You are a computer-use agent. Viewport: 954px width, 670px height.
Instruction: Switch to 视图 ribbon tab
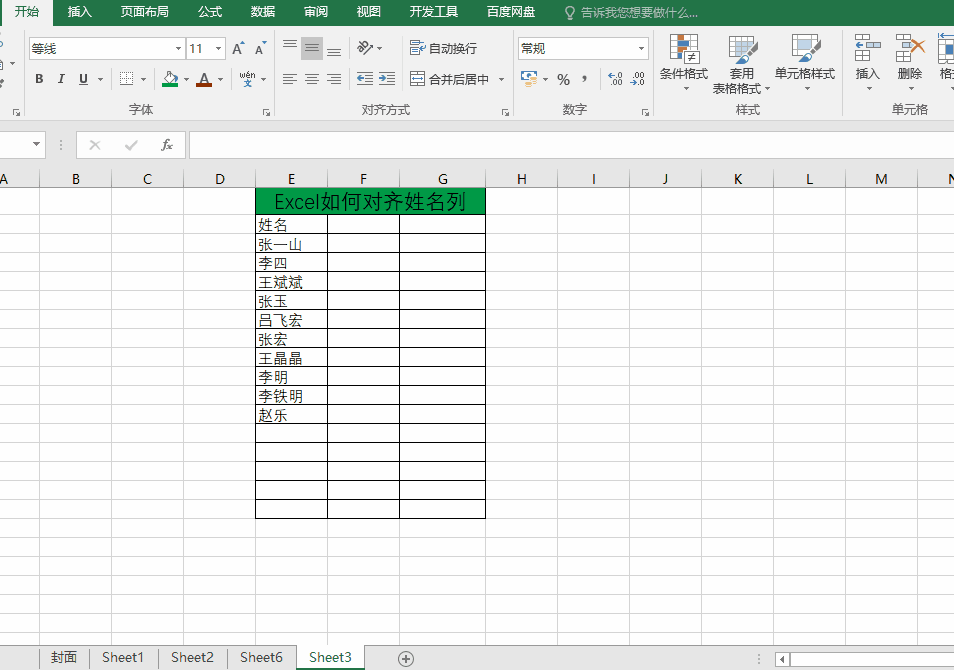[x=369, y=12]
